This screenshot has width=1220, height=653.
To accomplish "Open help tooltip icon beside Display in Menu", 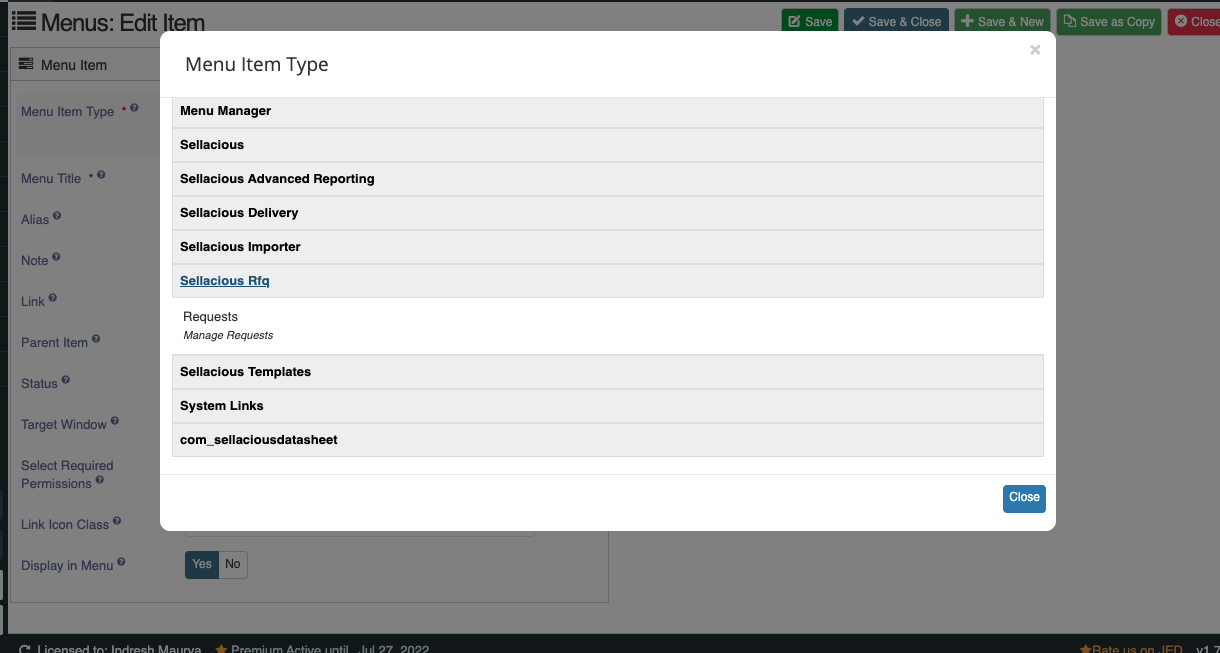I will coord(121,562).
